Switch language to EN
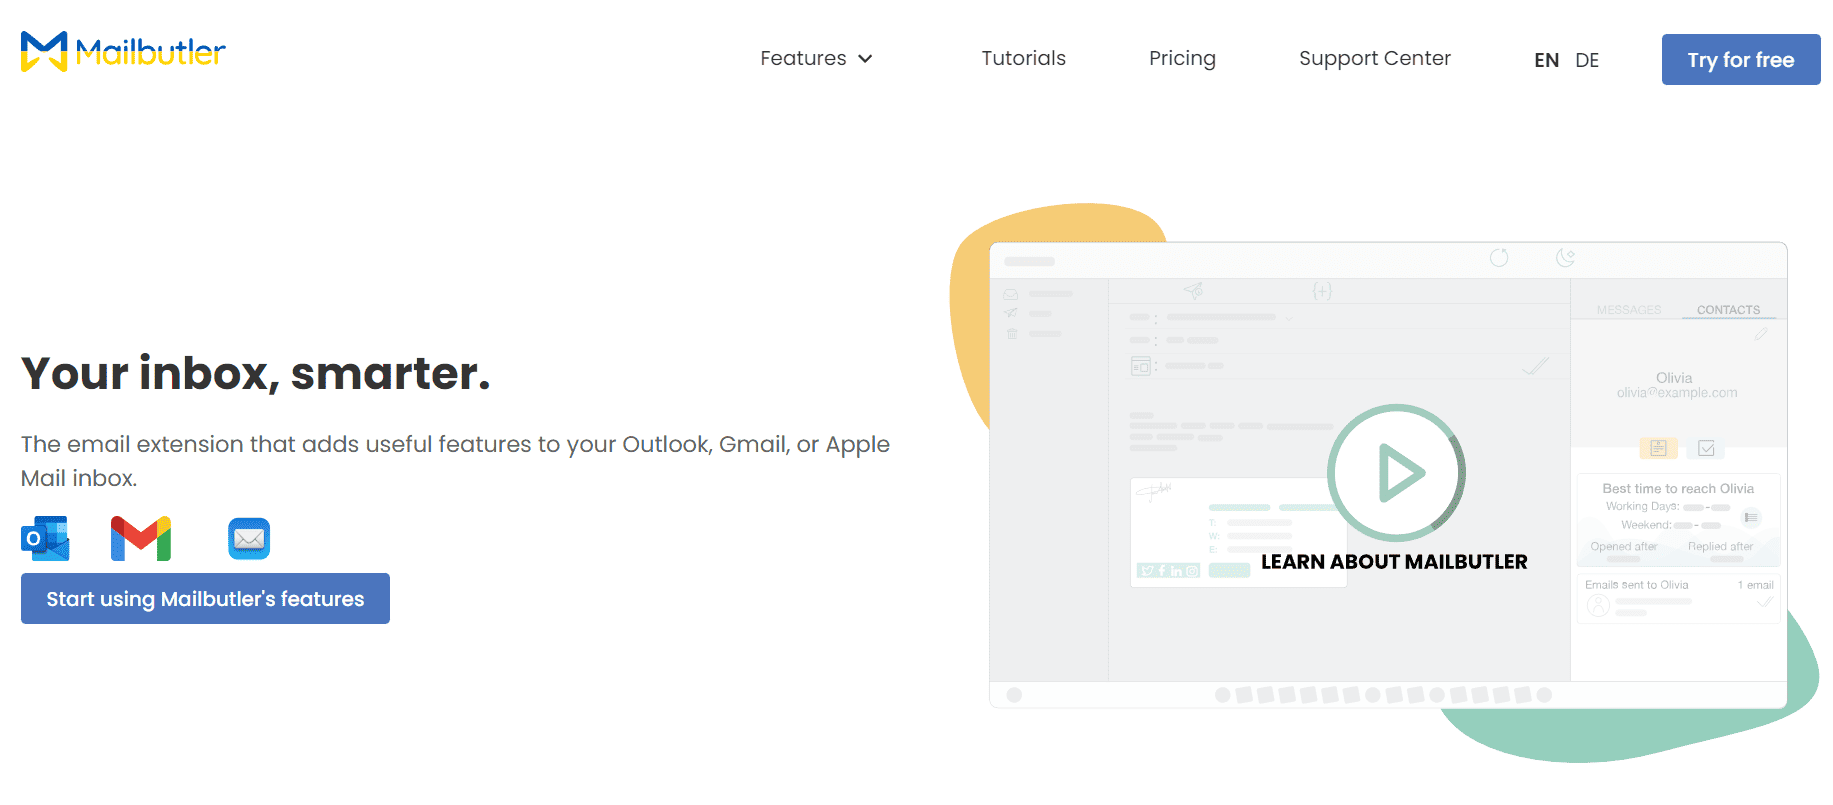This screenshot has height=805, width=1833. [1546, 60]
